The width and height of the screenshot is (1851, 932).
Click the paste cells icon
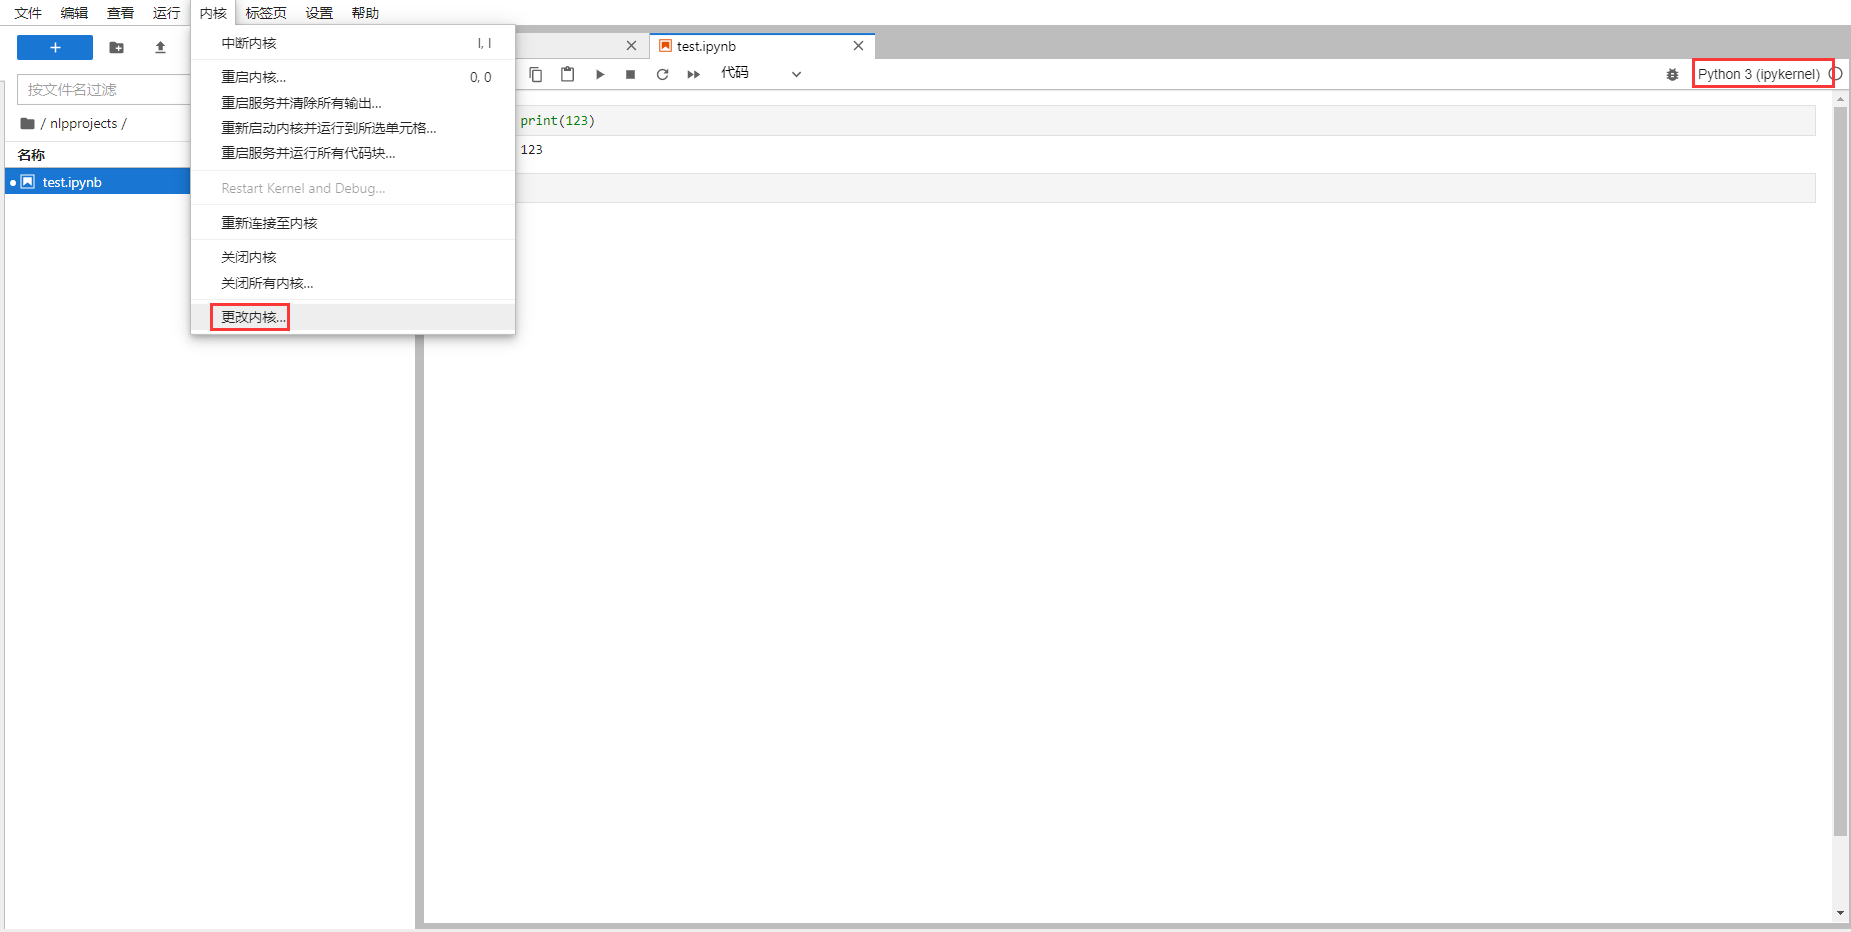click(x=567, y=74)
